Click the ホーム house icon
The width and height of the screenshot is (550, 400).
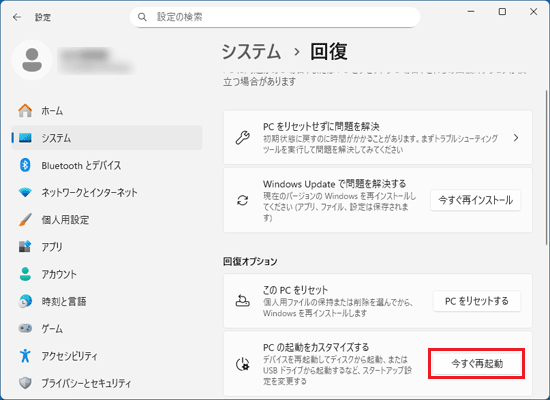point(25,111)
